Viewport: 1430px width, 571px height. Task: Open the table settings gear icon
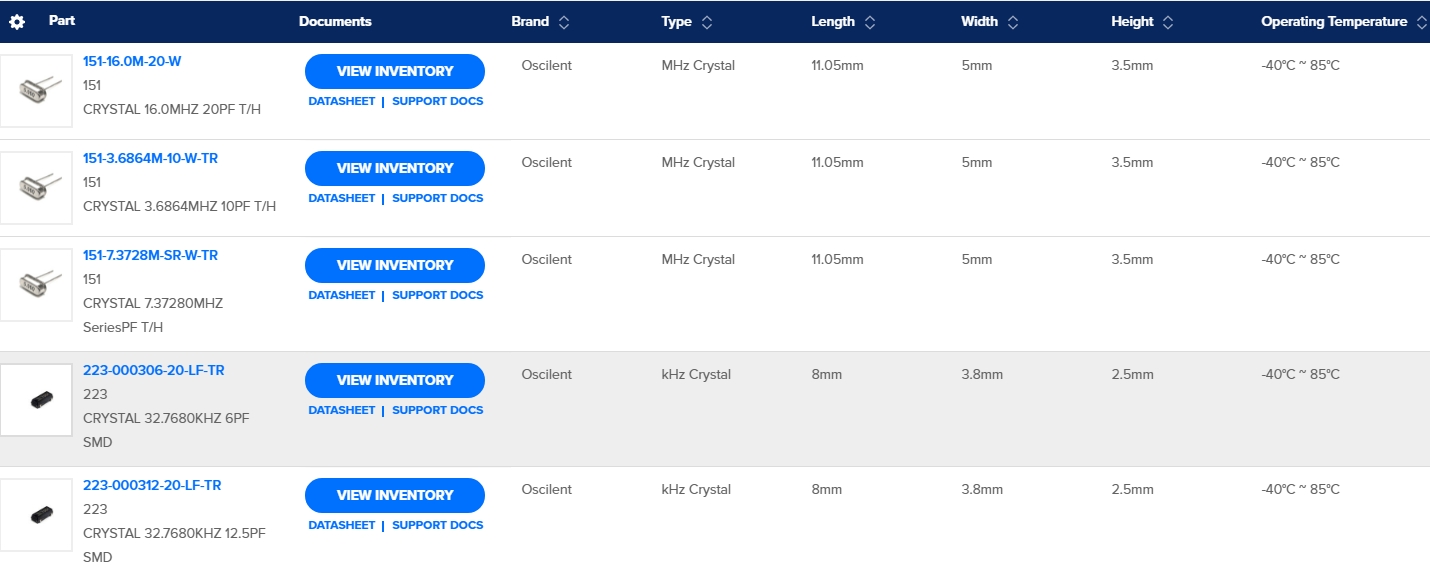pos(17,21)
